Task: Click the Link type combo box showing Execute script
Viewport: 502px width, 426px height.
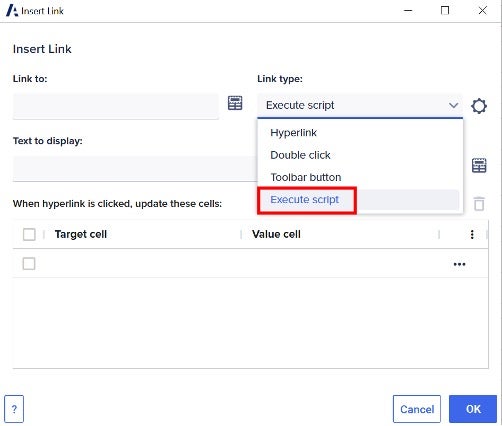Action: (x=360, y=106)
